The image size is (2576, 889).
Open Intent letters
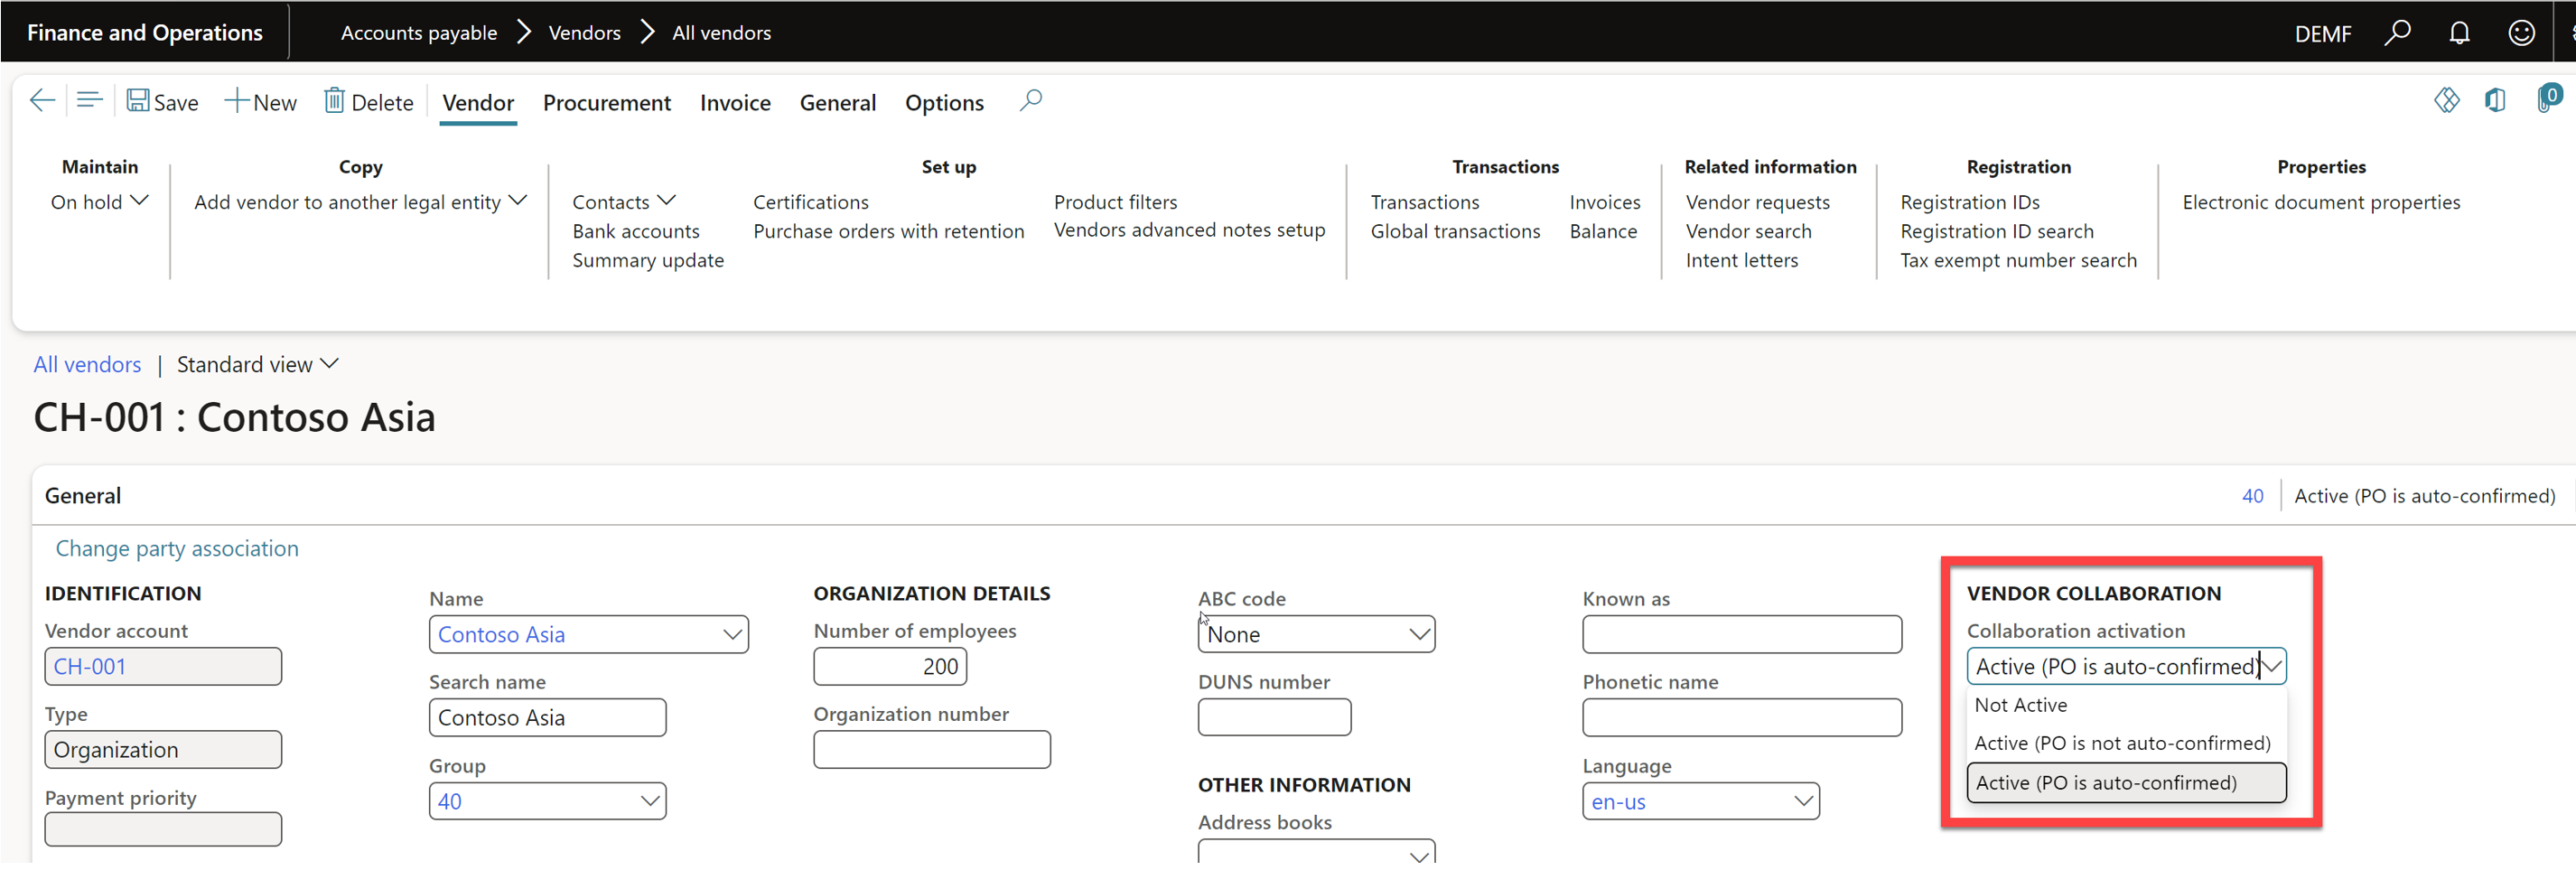click(x=1742, y=260)
